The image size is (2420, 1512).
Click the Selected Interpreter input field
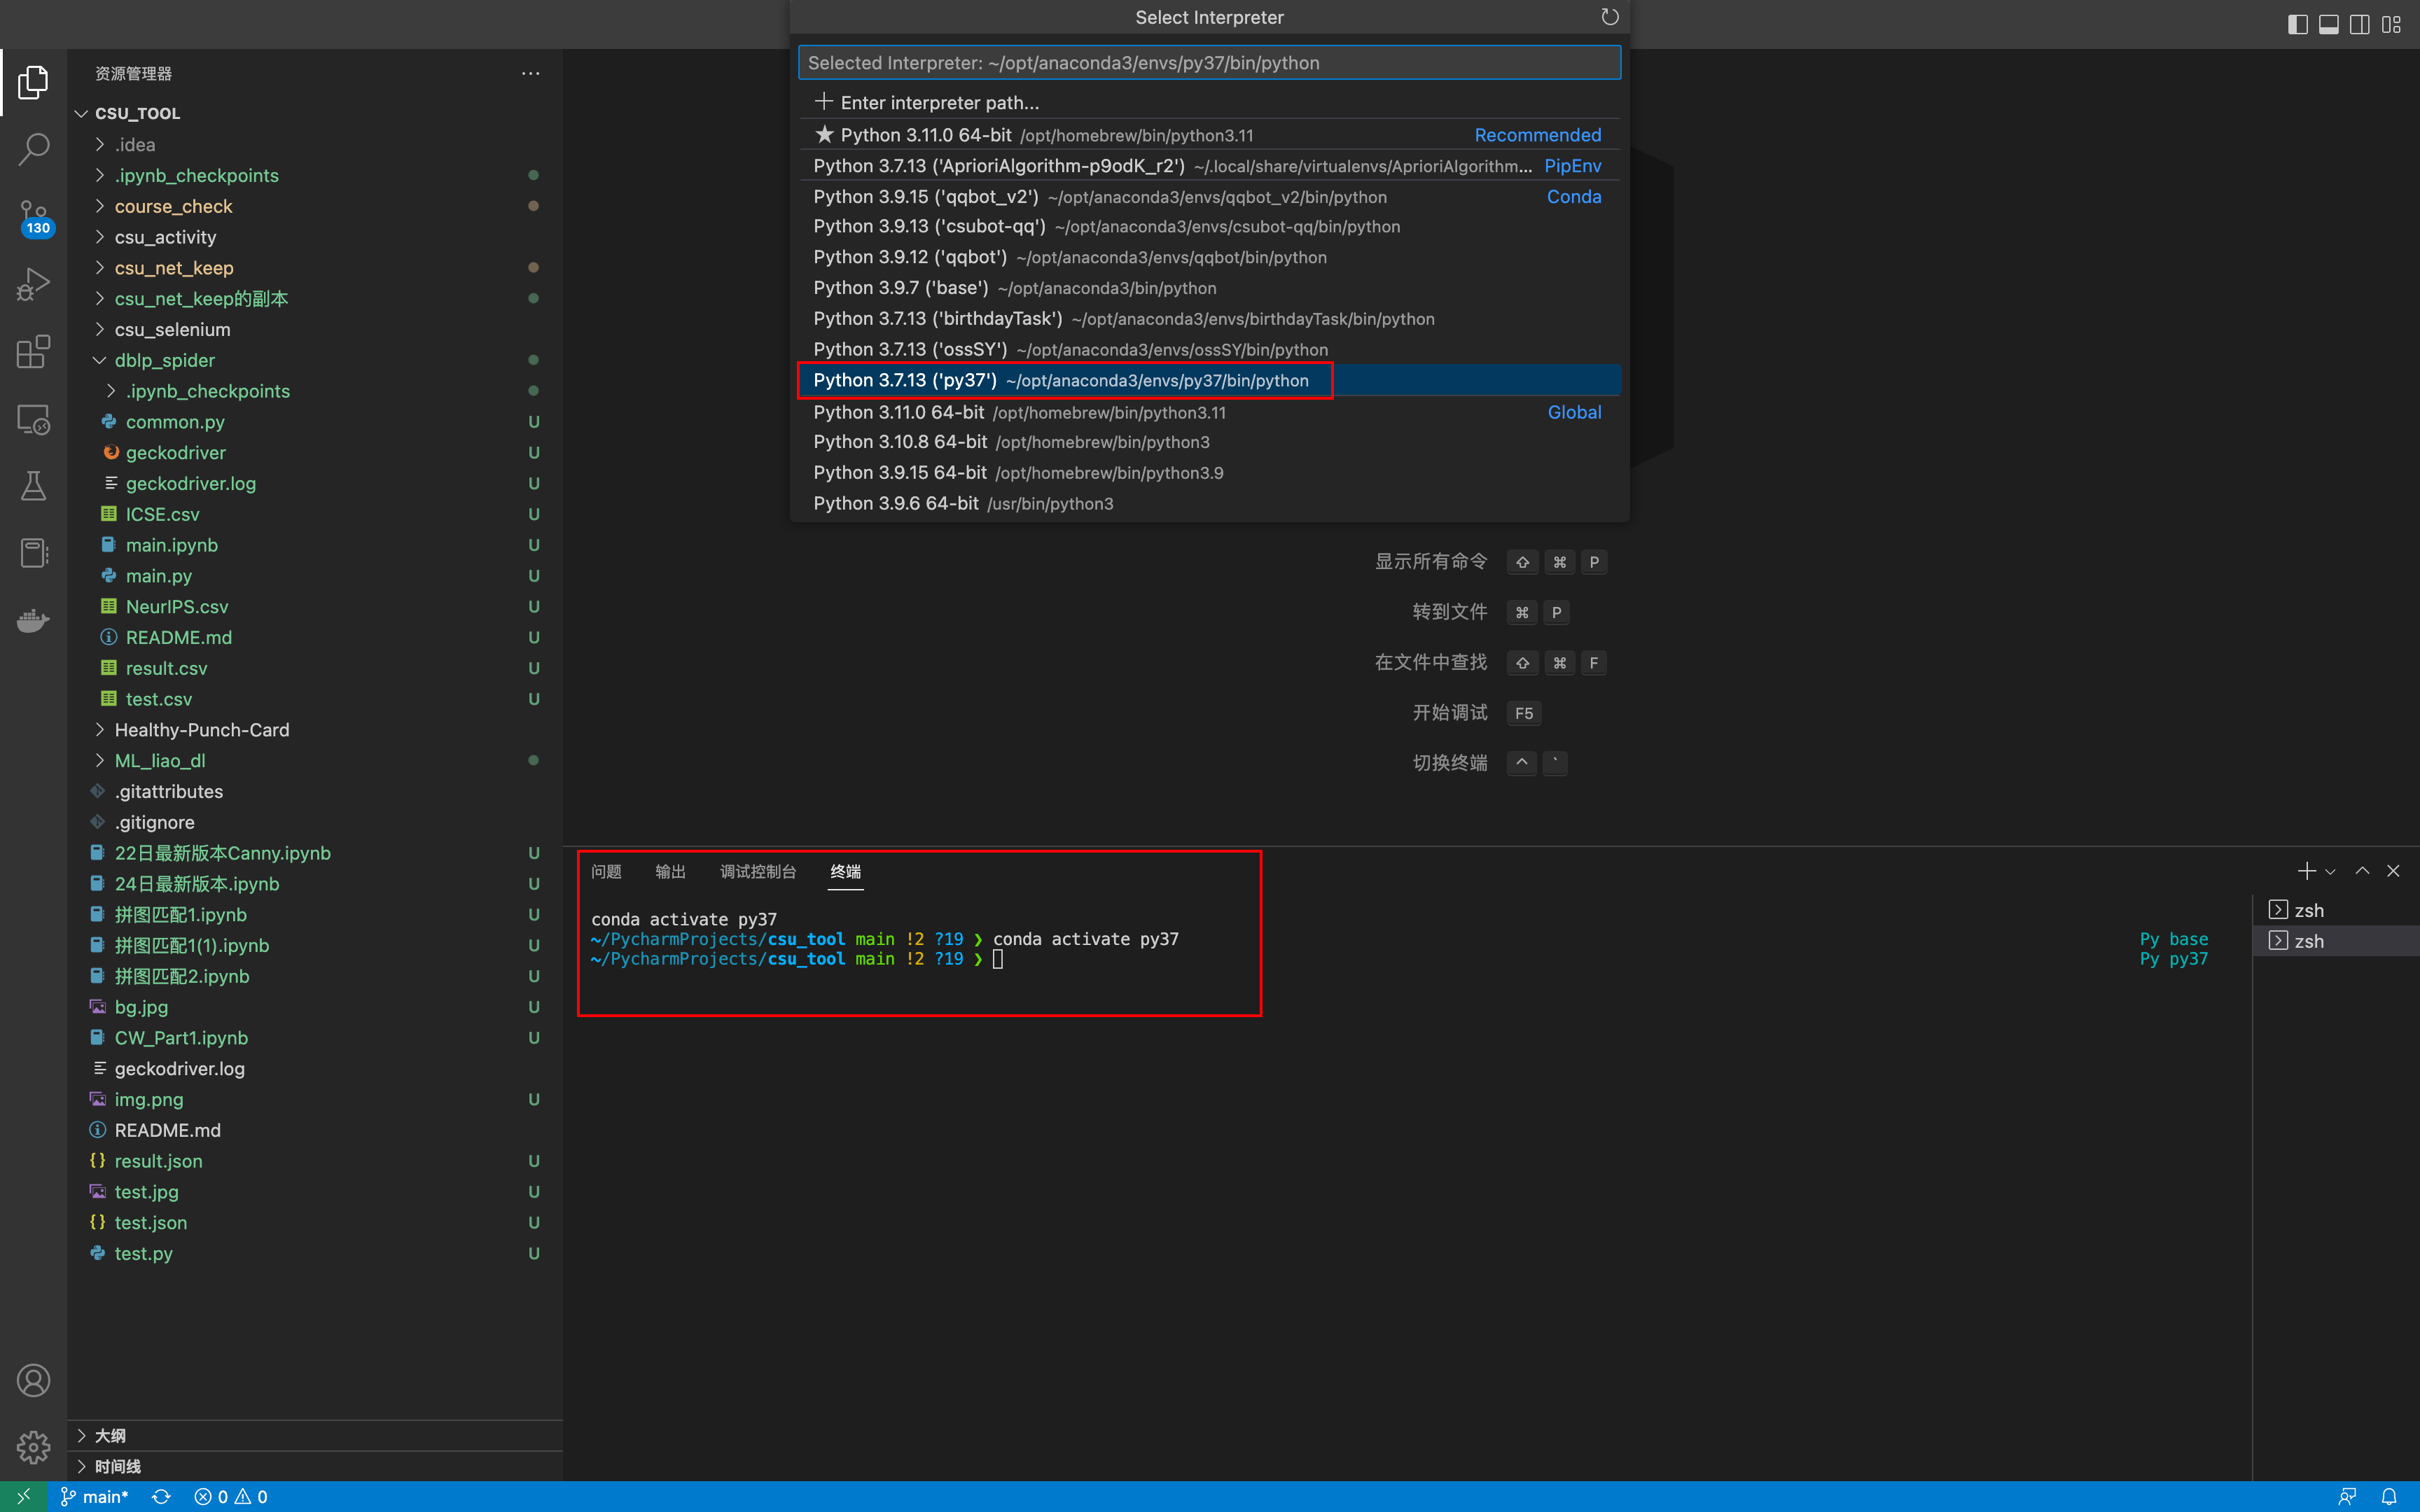pyautogui.click(x=1209, y=62)
